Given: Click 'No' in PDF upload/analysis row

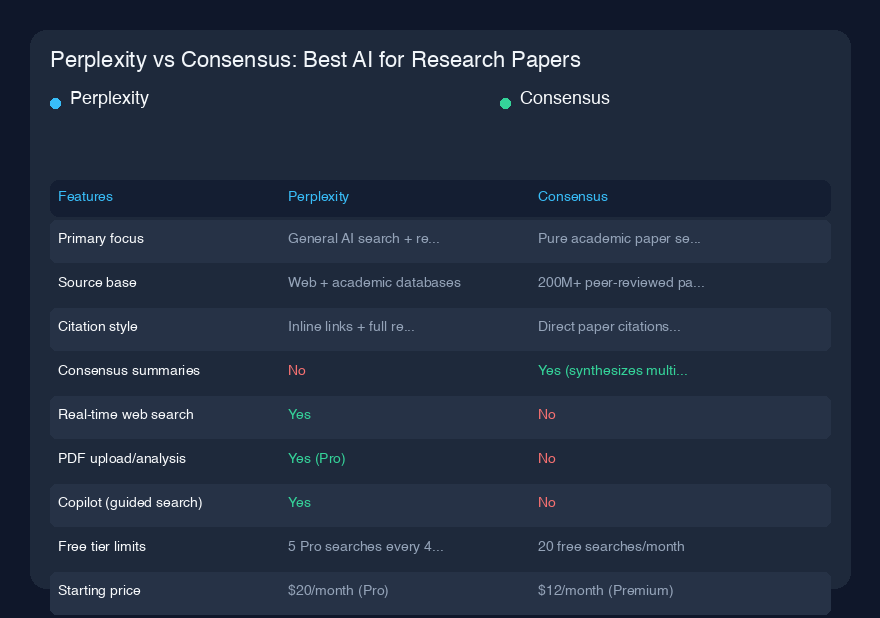Looking at the screenshot, I should [x=547, y=459].
